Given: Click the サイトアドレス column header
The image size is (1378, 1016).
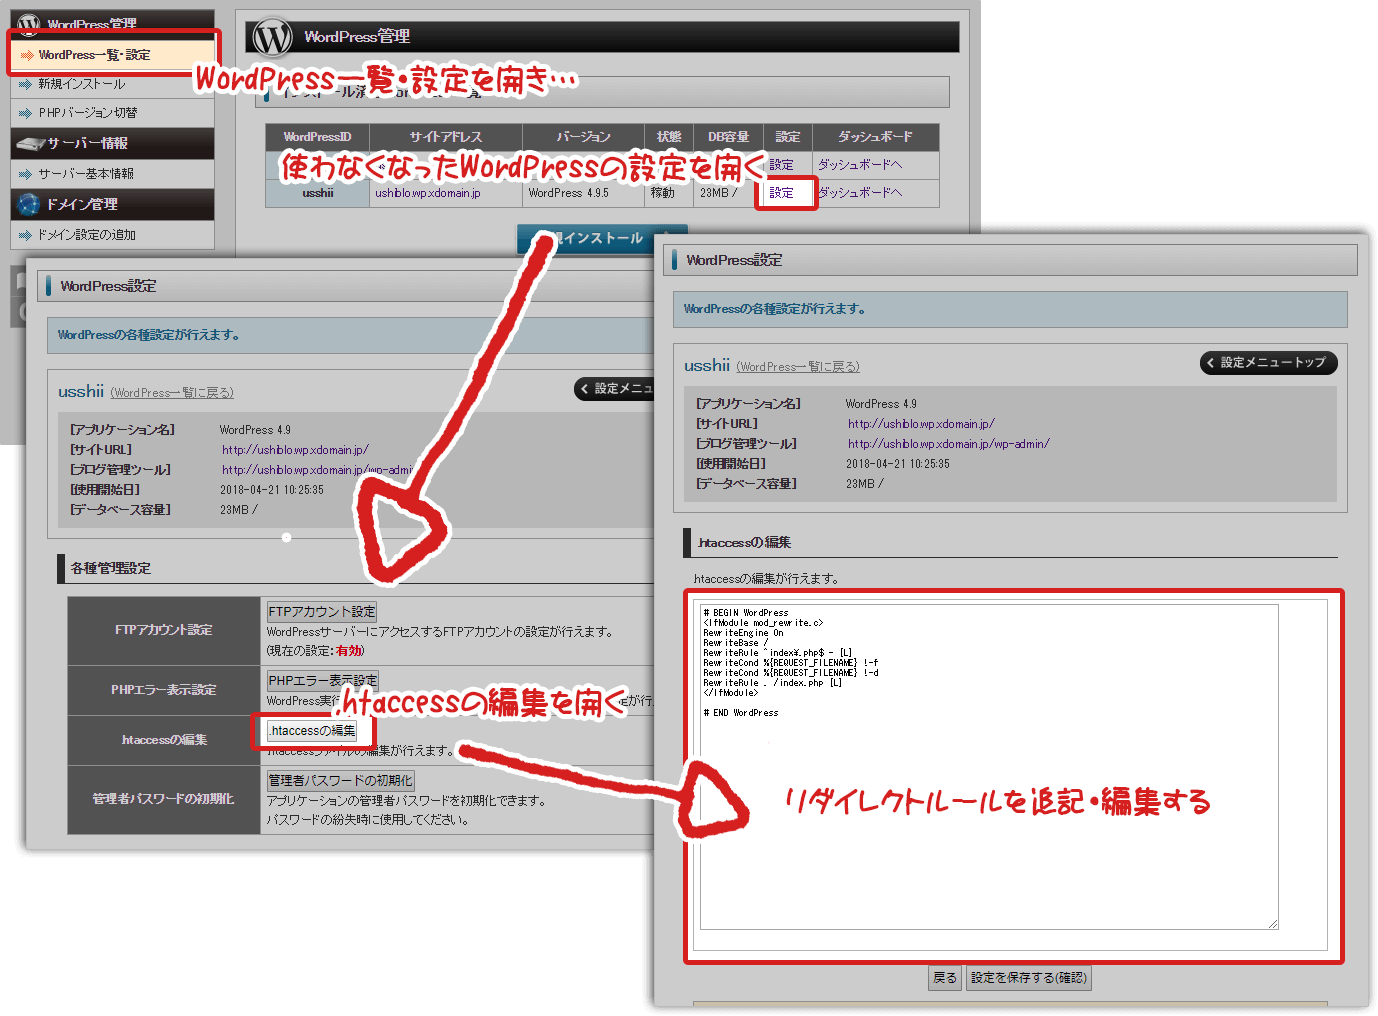Looking at the screenshot, I should pyautogui.click(x=446, y=137).
